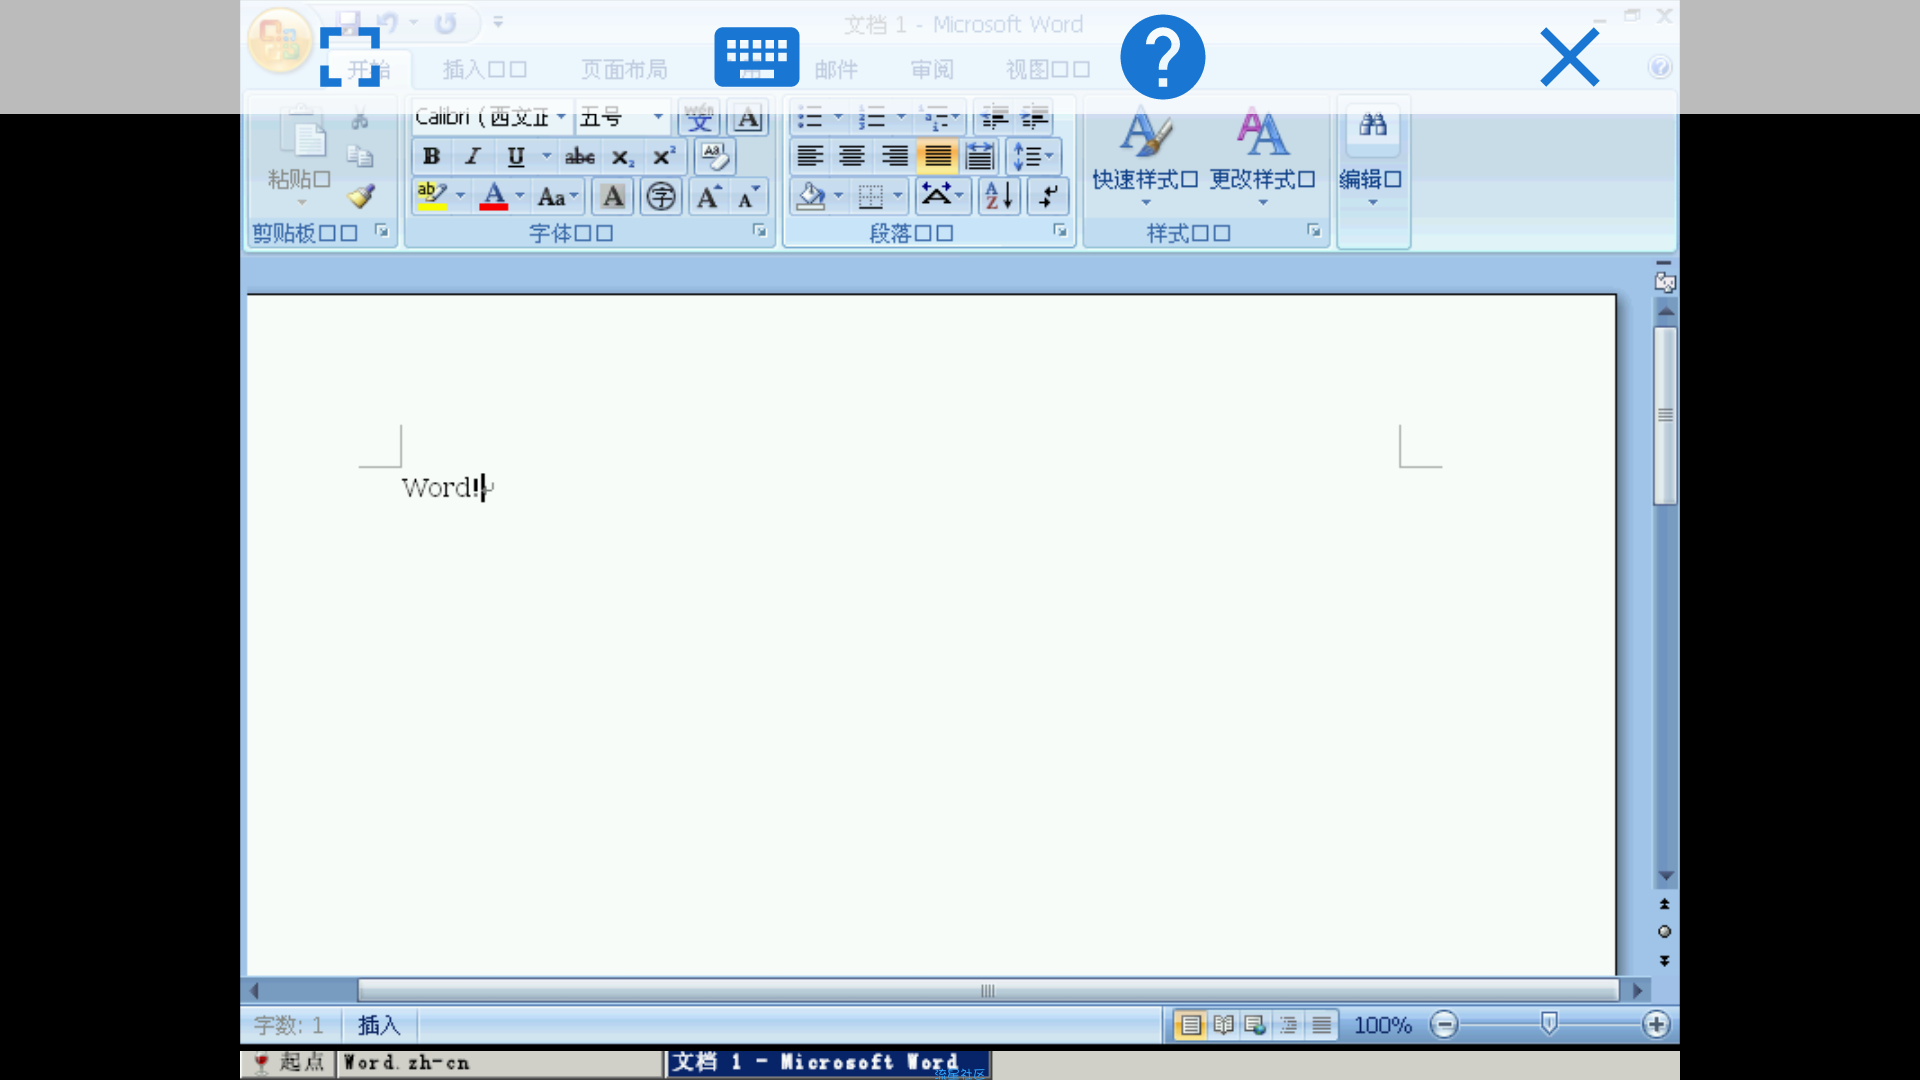Toggle Strikethrough formatting
The width and height of the screenshot is (1920, 1080).
pyautogui.click(x=580, y=156)
